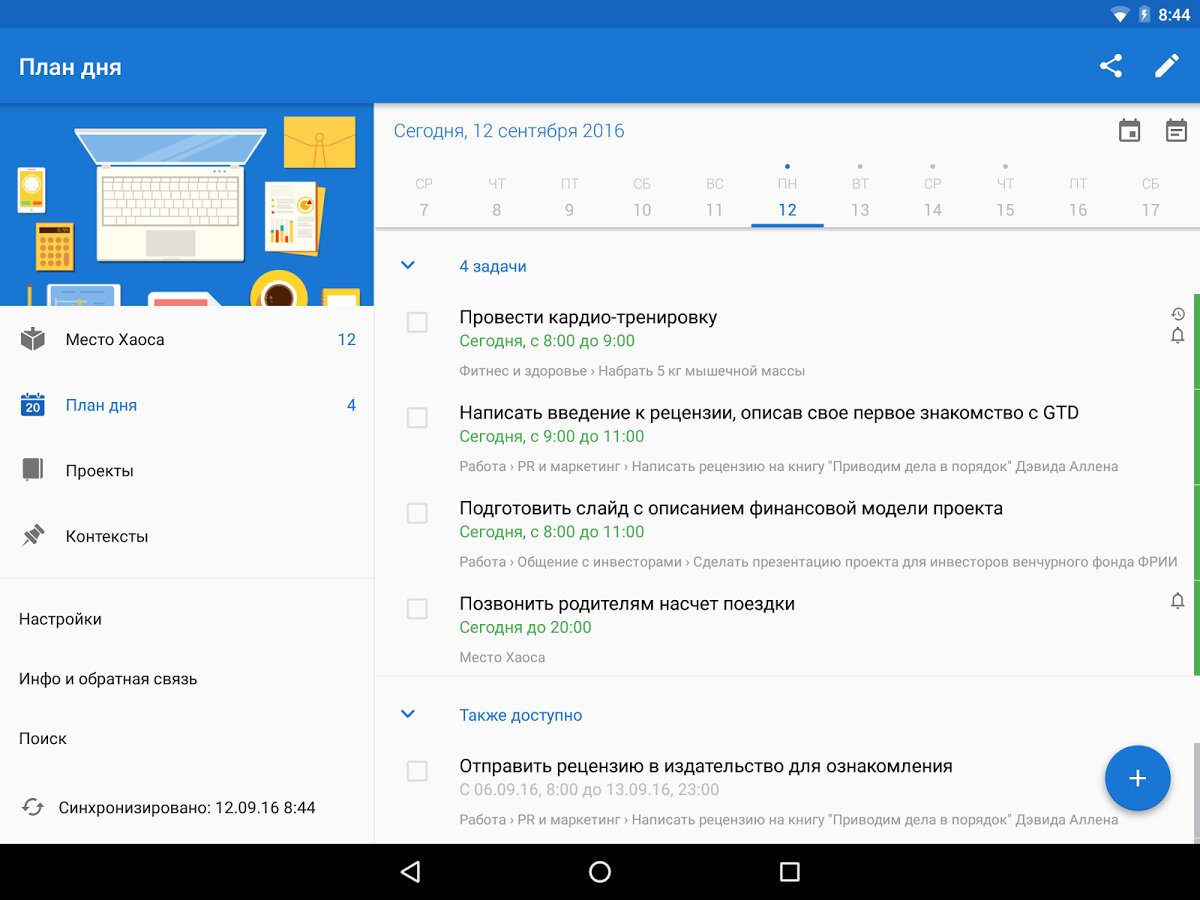The image size is (1200, 900).
Task: Mark Подготовить слайд task as done
Action: pos(417,513)
